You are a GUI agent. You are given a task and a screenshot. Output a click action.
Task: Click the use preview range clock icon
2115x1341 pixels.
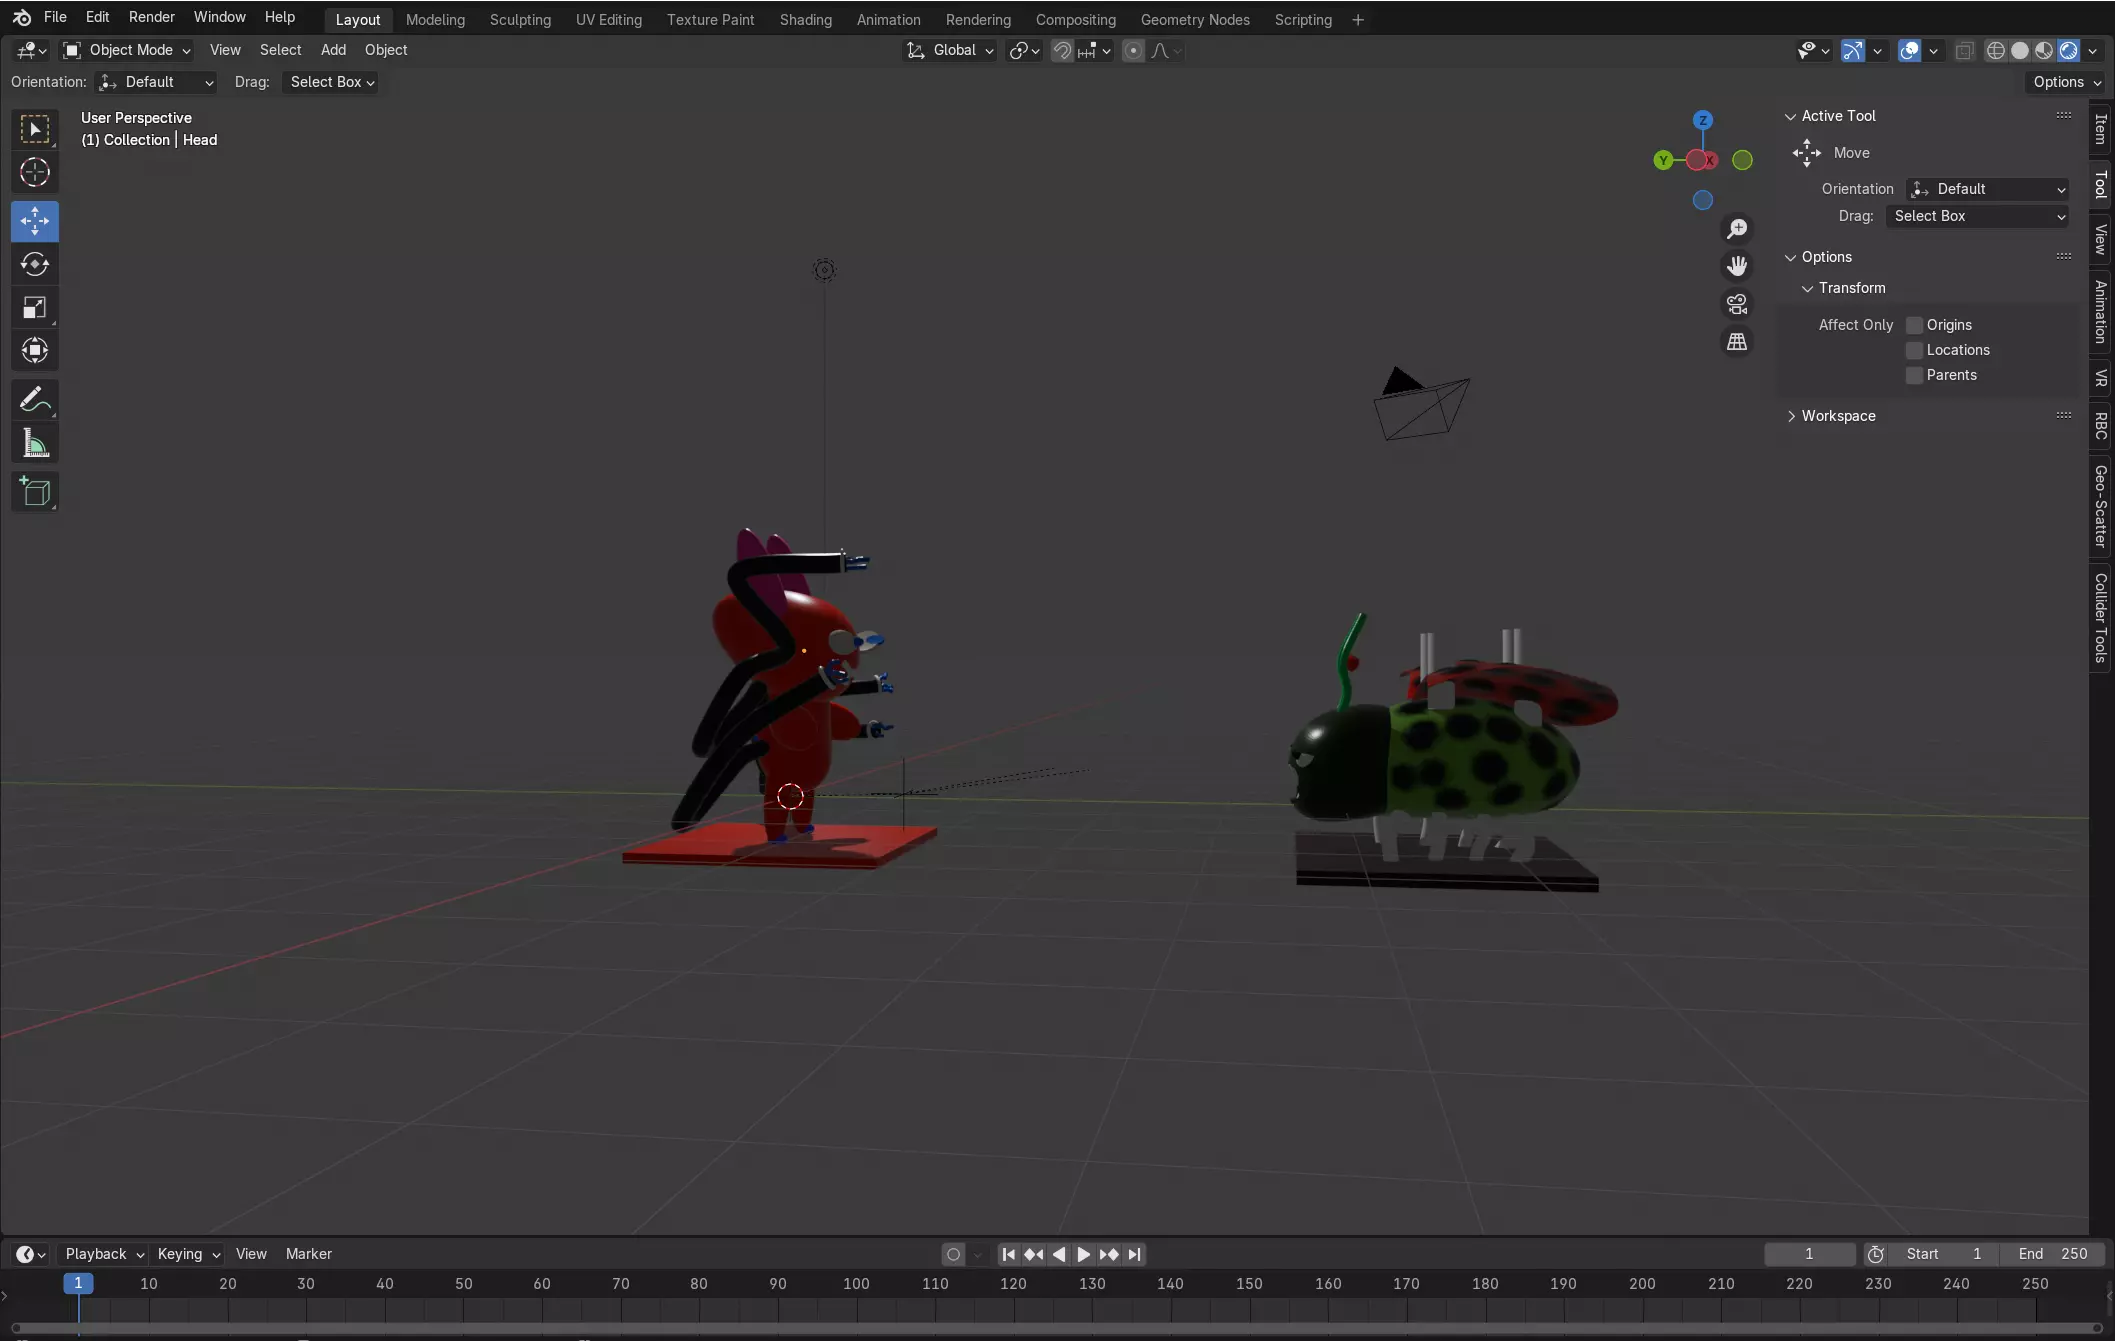[x=1876, y=1254]
